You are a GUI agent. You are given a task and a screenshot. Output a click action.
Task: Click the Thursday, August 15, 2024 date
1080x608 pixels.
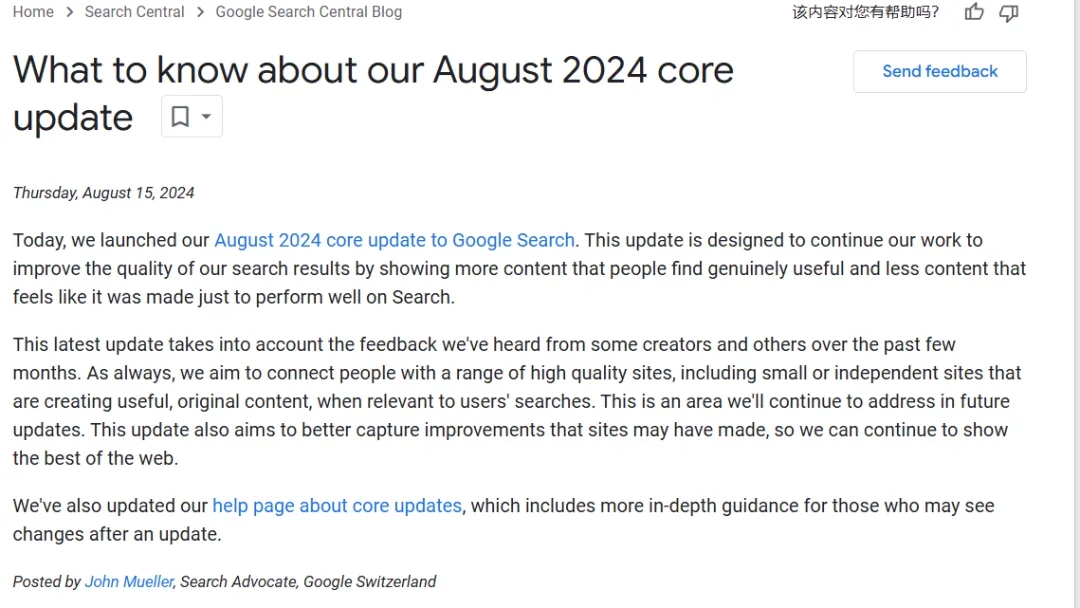point(103,193)
